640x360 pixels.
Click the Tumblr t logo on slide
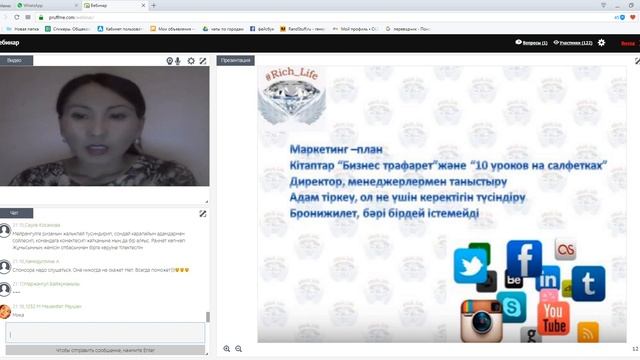(x=588, y=283)
